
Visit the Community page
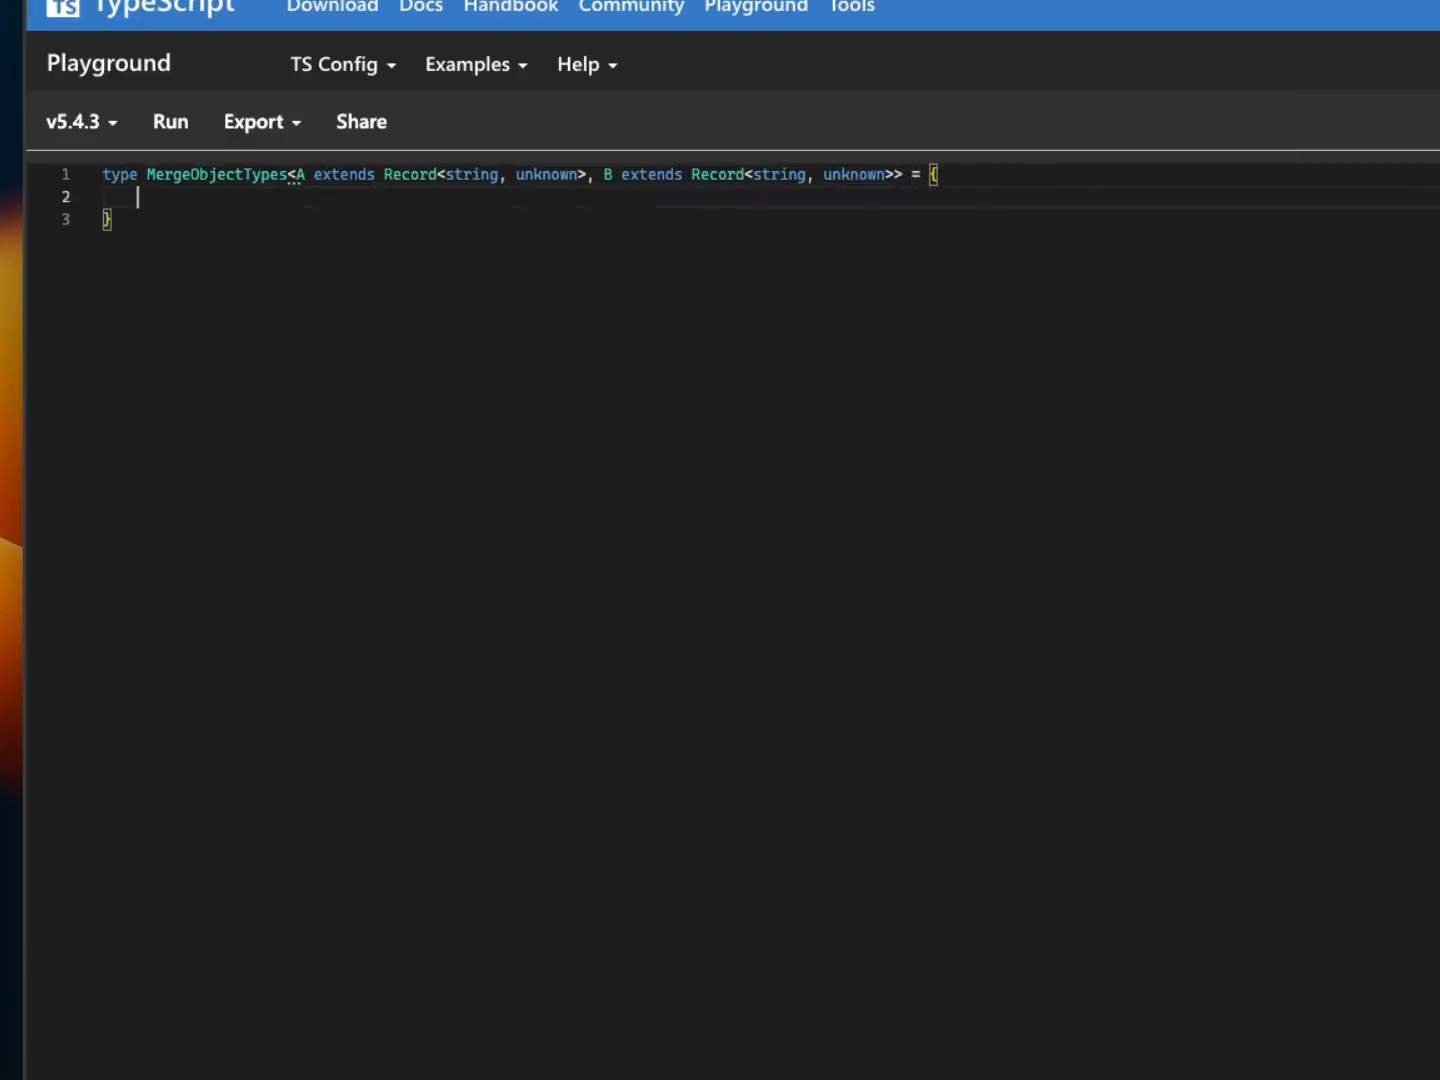point(631,7)
